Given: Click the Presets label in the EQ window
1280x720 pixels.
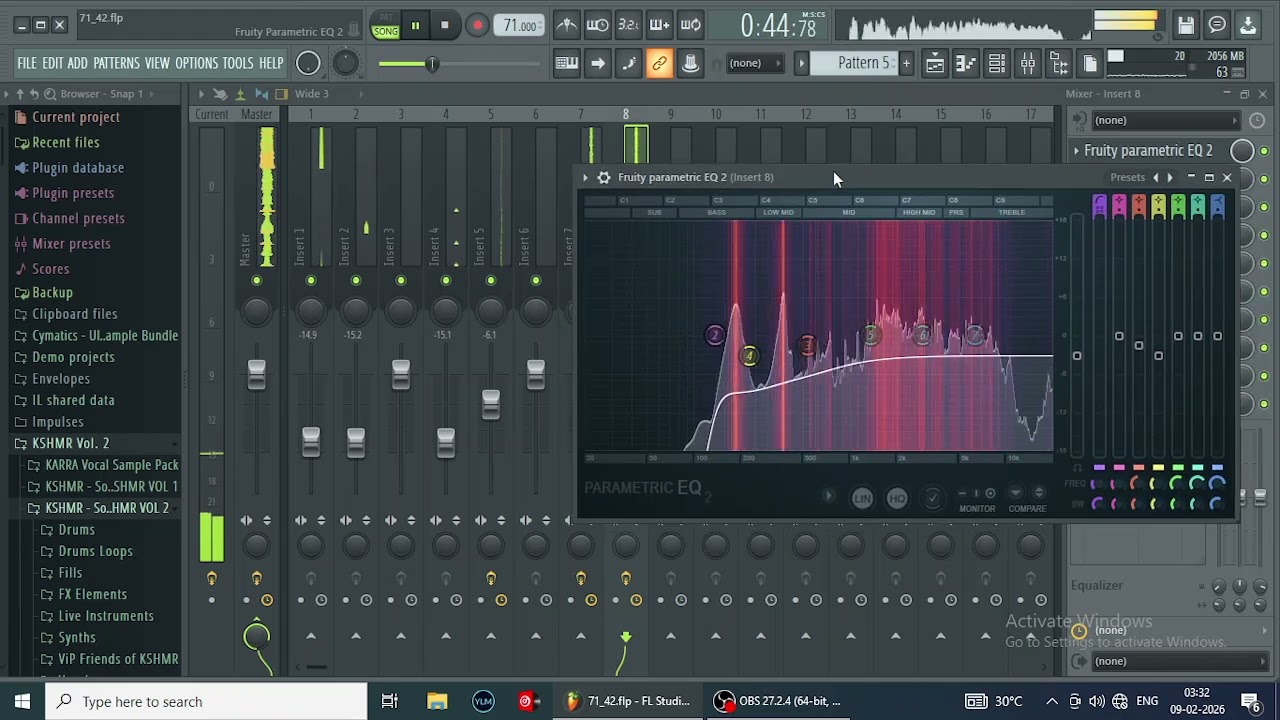Looking at the screenshot, I should click(x=1127, y=177).
